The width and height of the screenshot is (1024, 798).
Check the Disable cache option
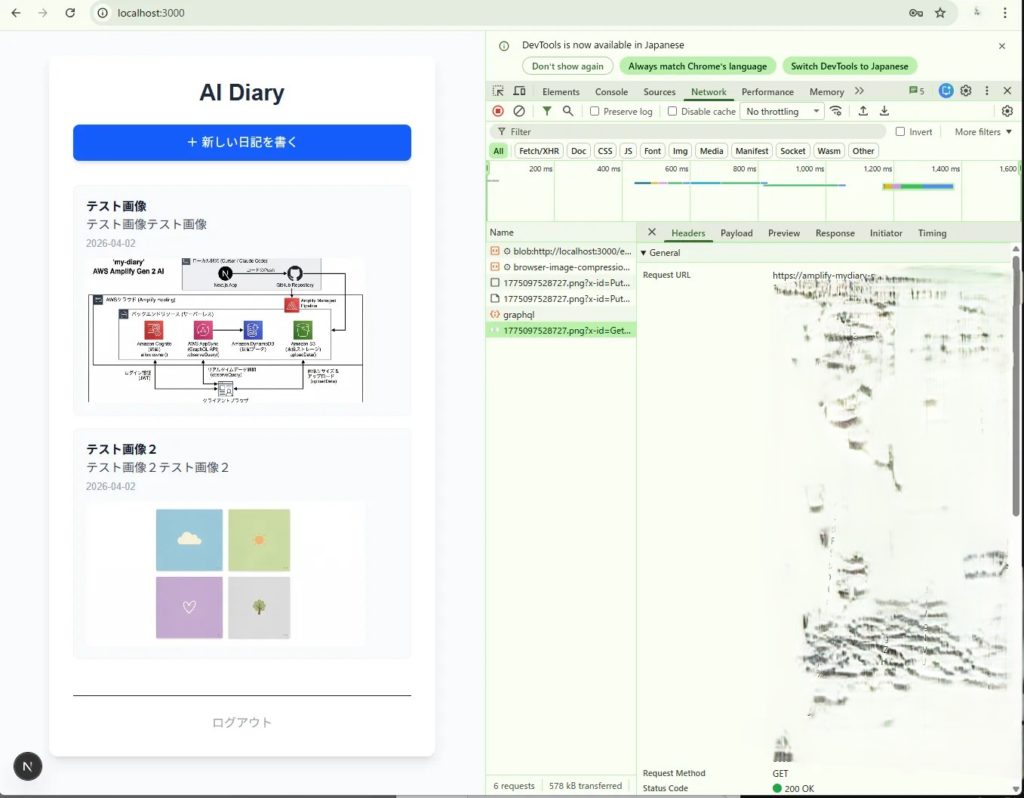[673, 112]
